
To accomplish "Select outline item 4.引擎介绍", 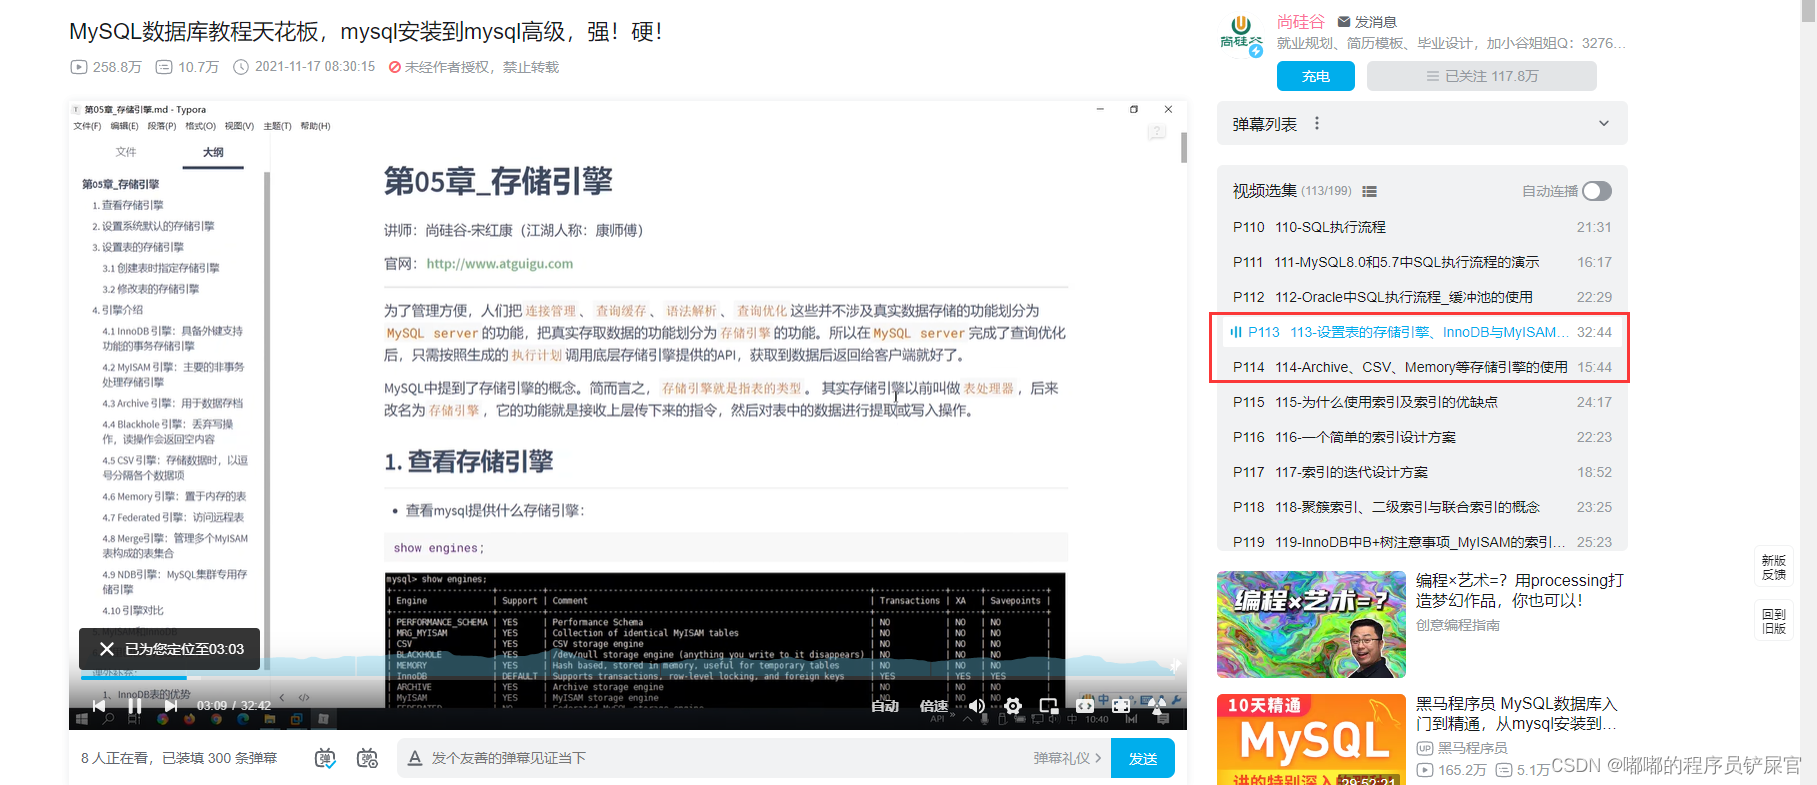I will click(118, 310).
